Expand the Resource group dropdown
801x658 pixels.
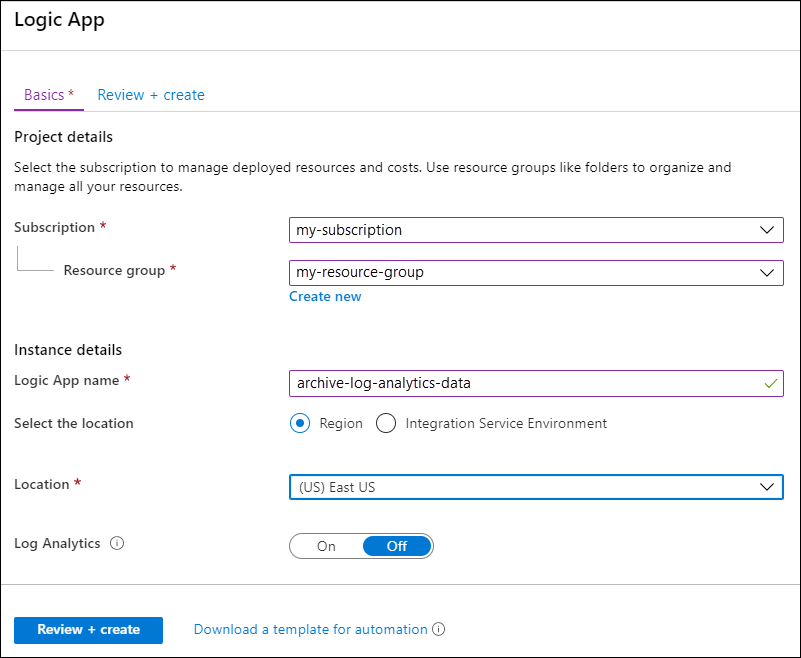(535, 272)
